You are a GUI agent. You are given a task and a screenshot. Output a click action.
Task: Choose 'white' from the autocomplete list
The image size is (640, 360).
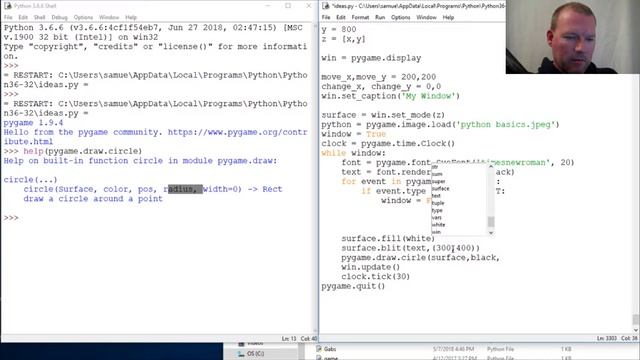coord(438,224)
